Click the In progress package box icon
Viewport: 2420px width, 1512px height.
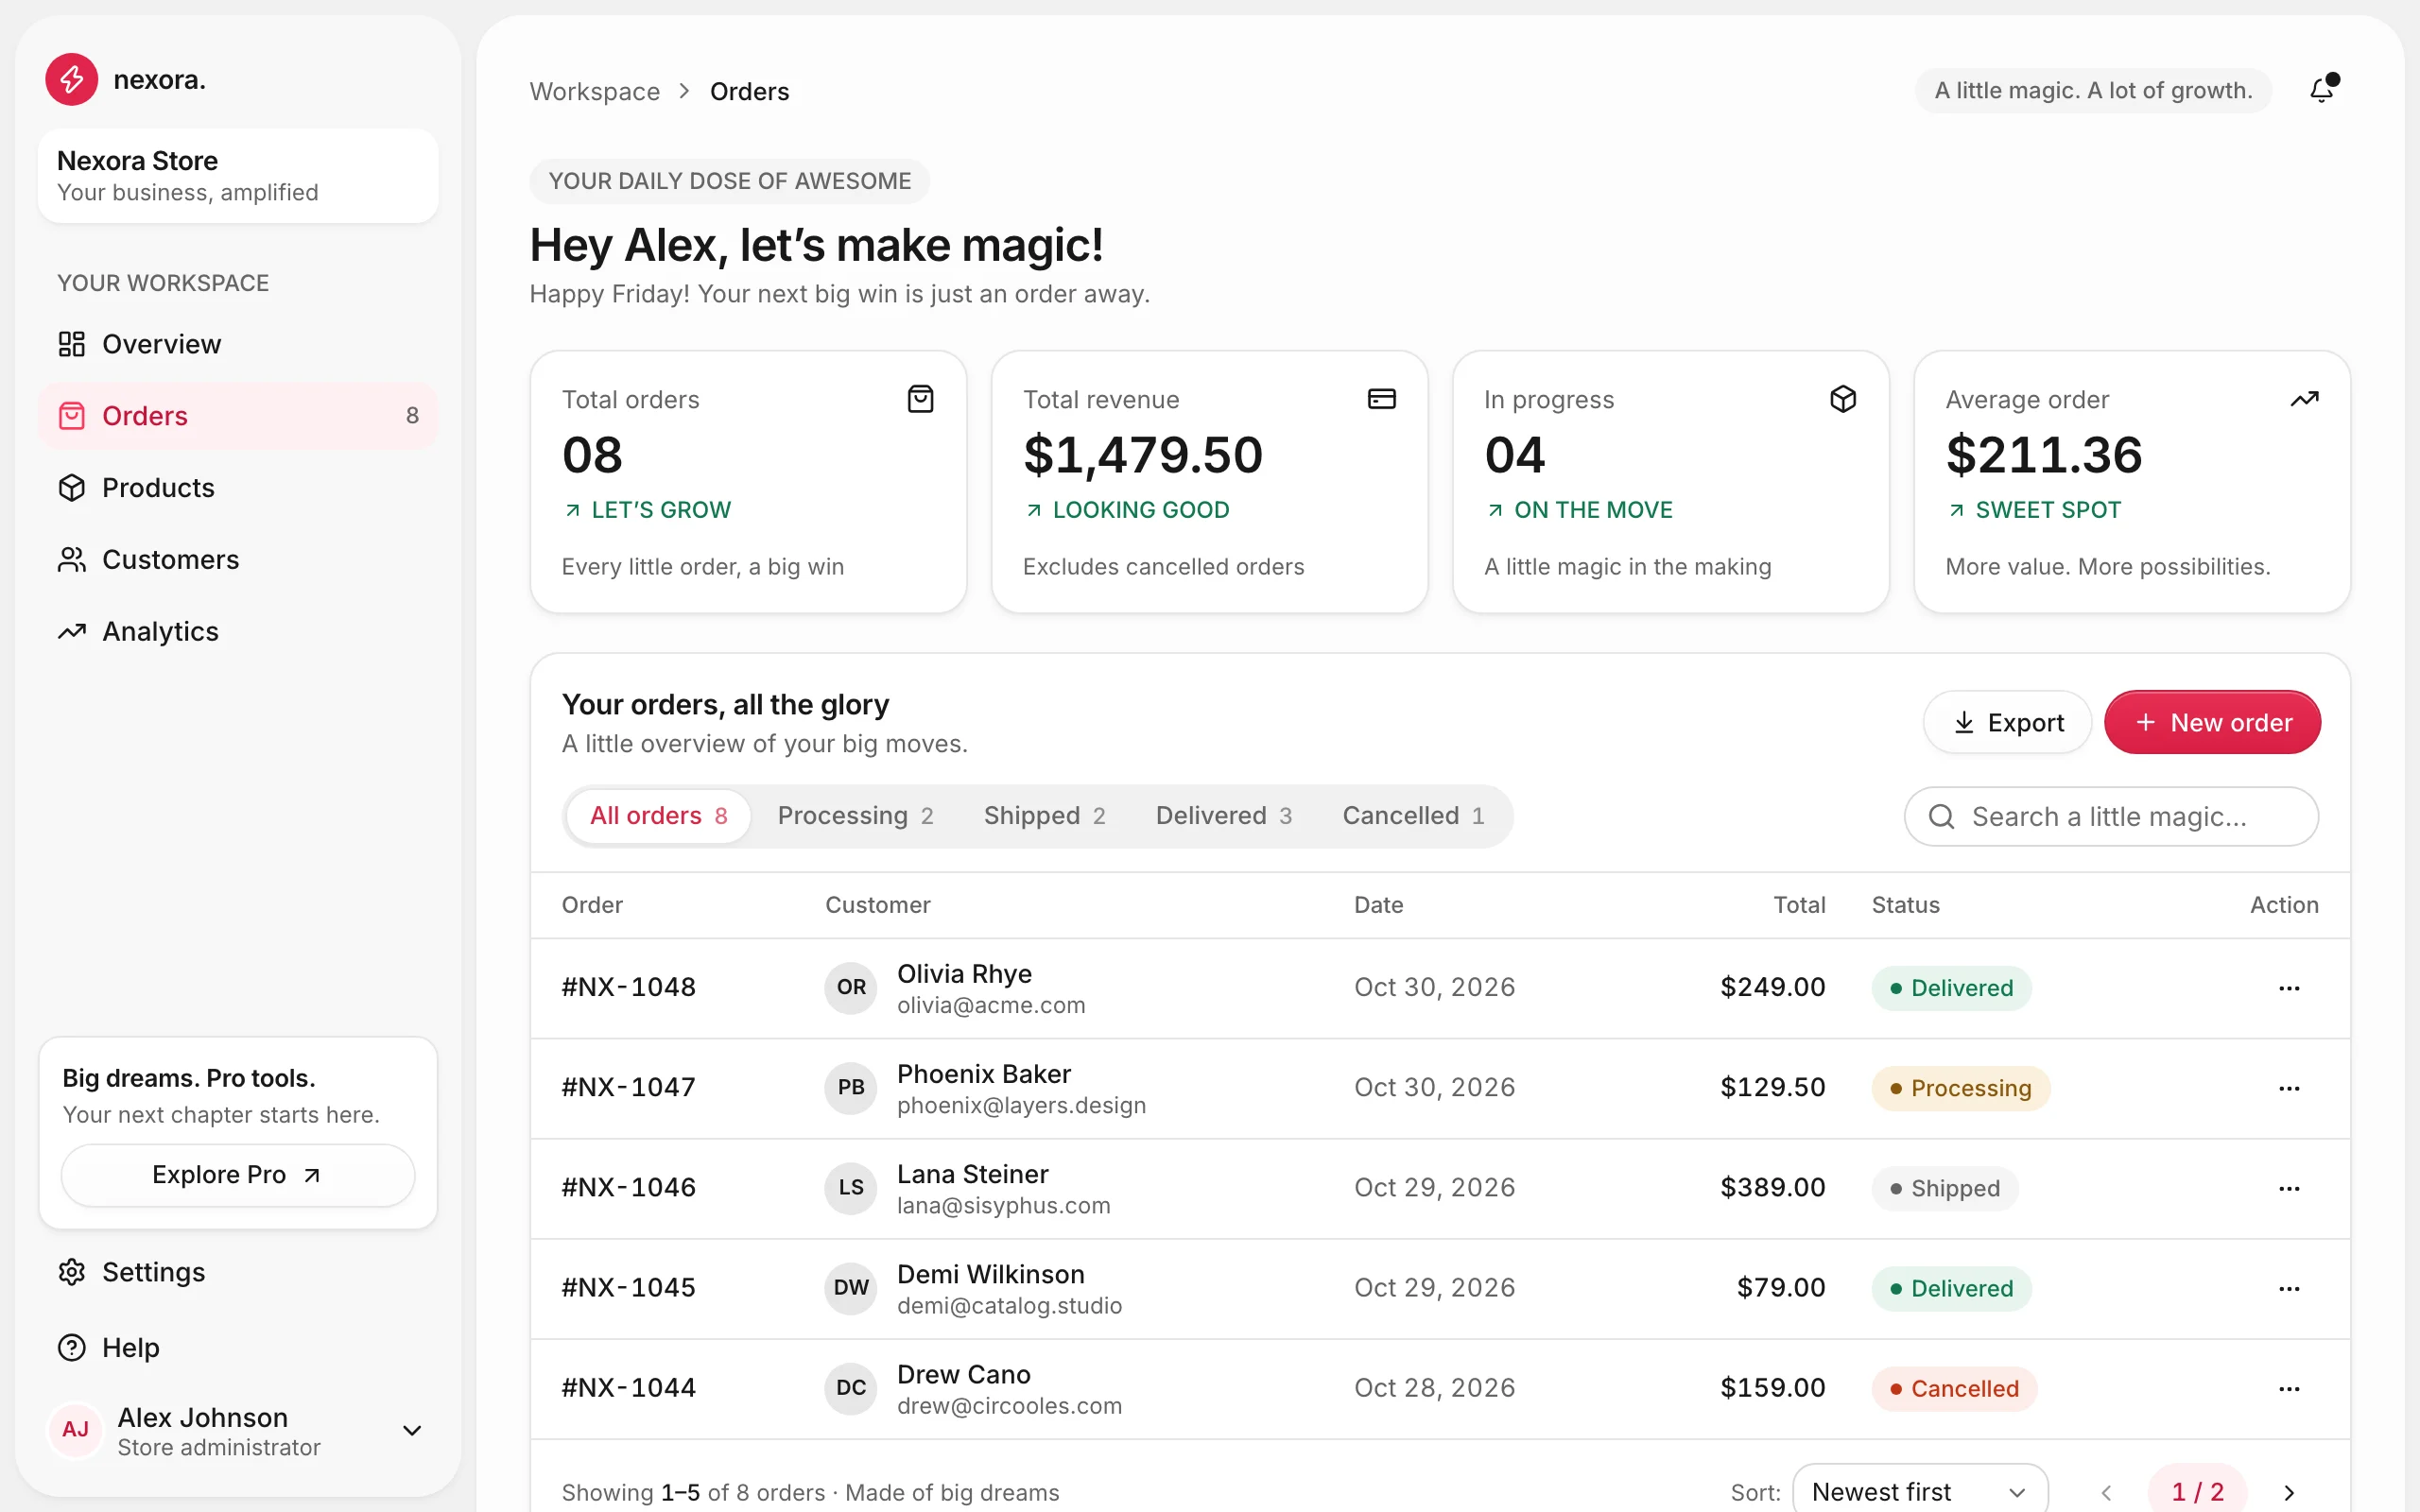[1843, 399]
